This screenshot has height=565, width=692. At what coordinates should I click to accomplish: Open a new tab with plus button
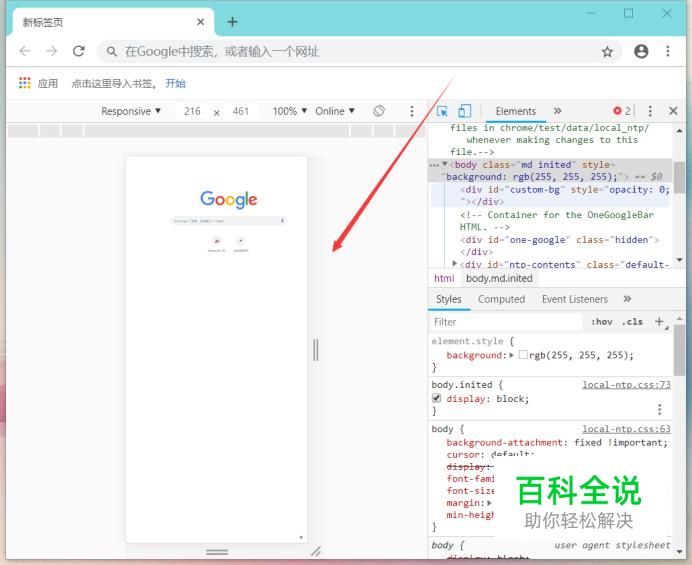(x=232, y=22)
